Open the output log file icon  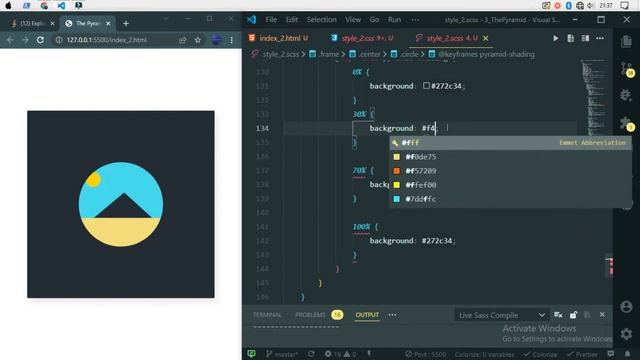(x=587, y=315)
